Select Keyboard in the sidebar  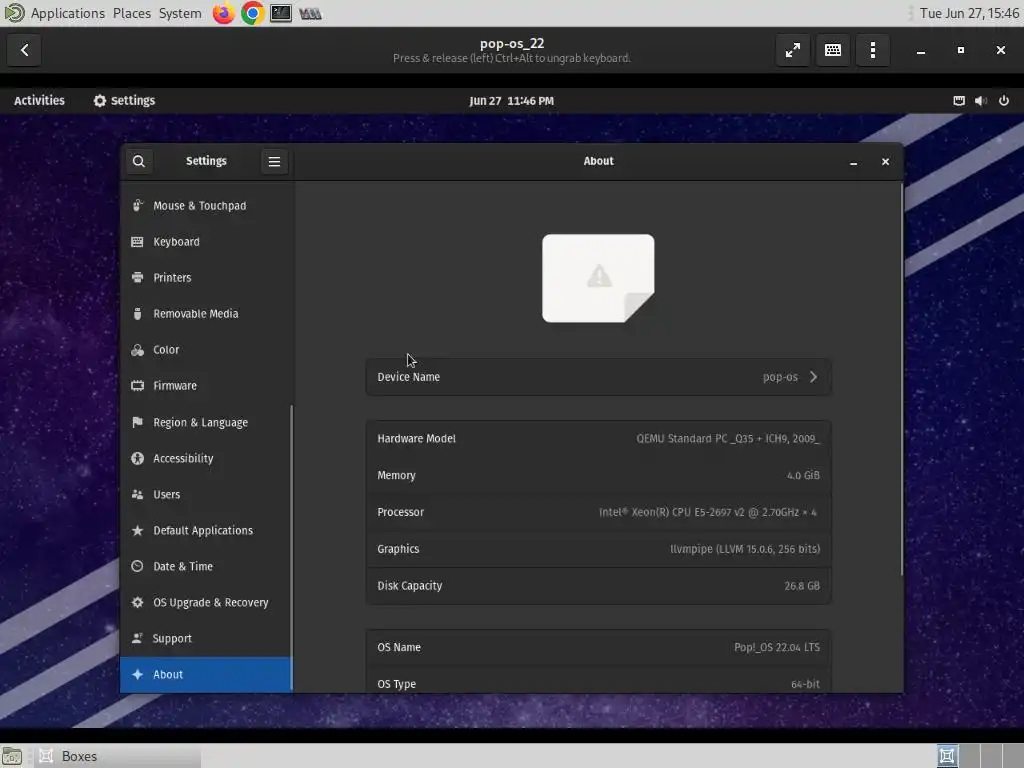[206, 242]
